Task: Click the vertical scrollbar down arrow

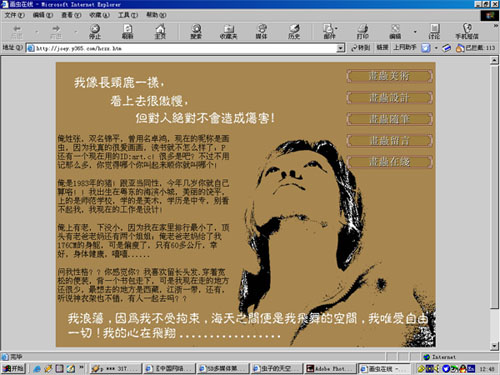Action: click(x=494, y=346)
